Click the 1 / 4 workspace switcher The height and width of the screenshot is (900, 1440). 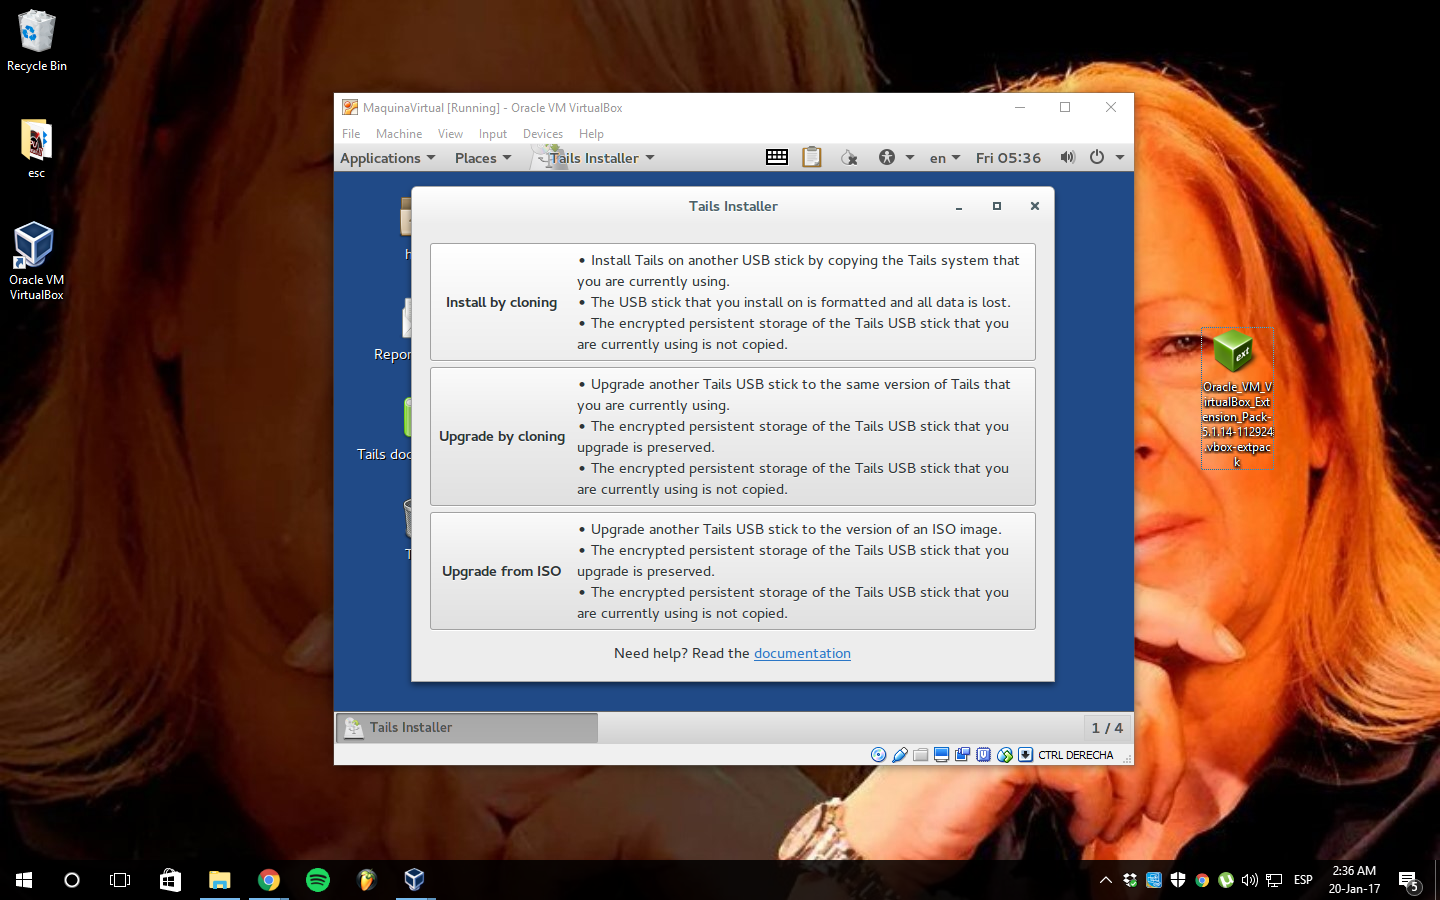pyautogui.click(x=1107, y=728)
